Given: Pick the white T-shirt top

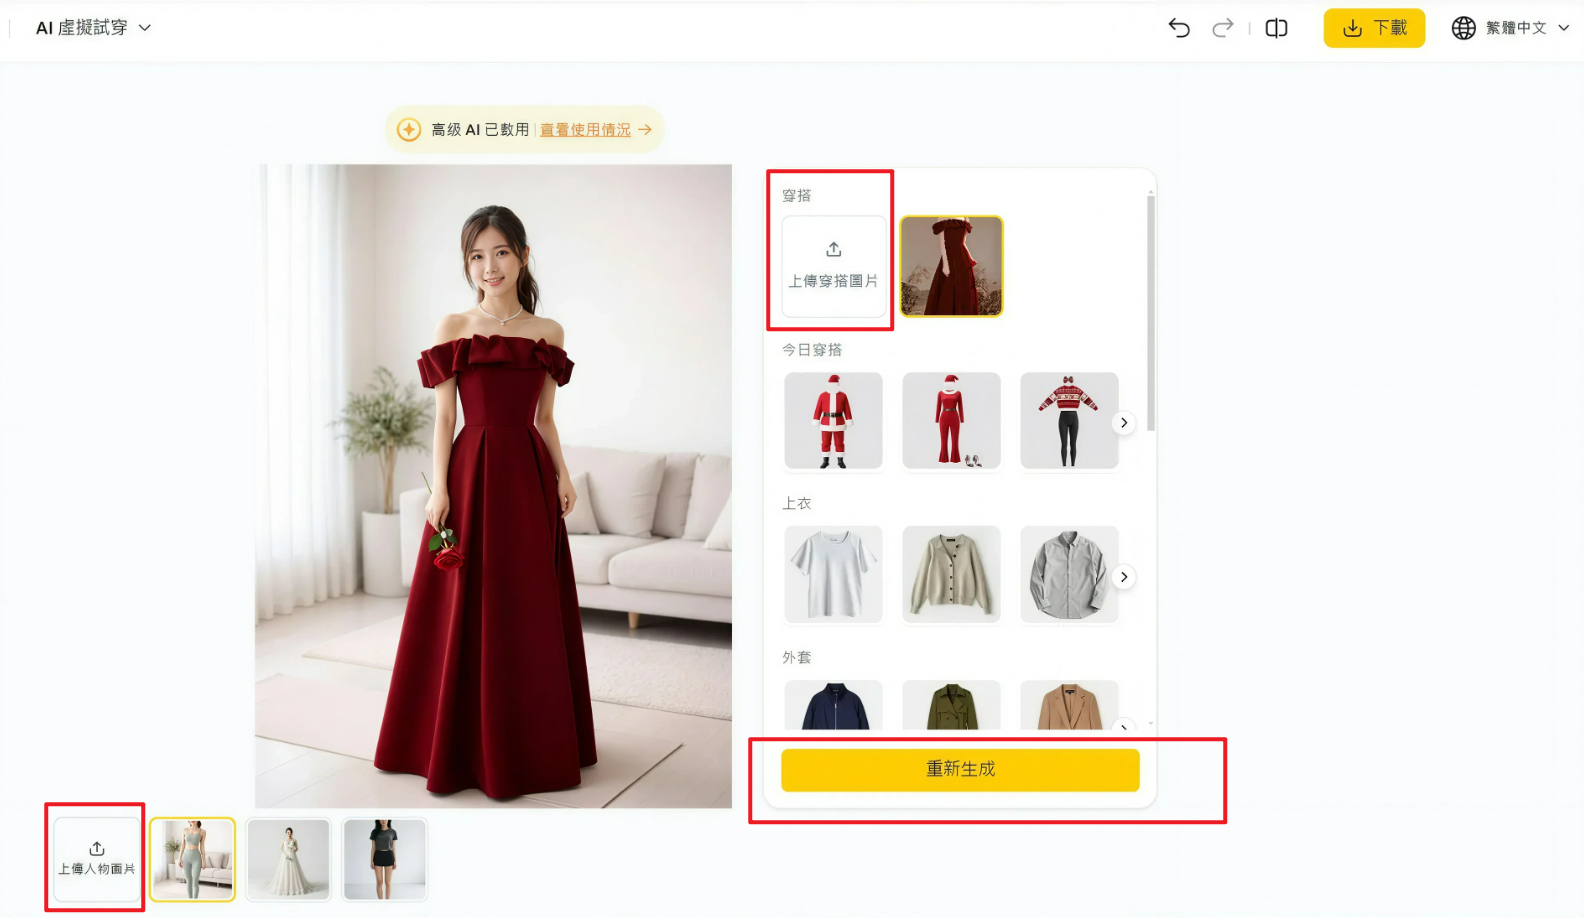Looking at the screenshot, I should [x=833, y=574].
